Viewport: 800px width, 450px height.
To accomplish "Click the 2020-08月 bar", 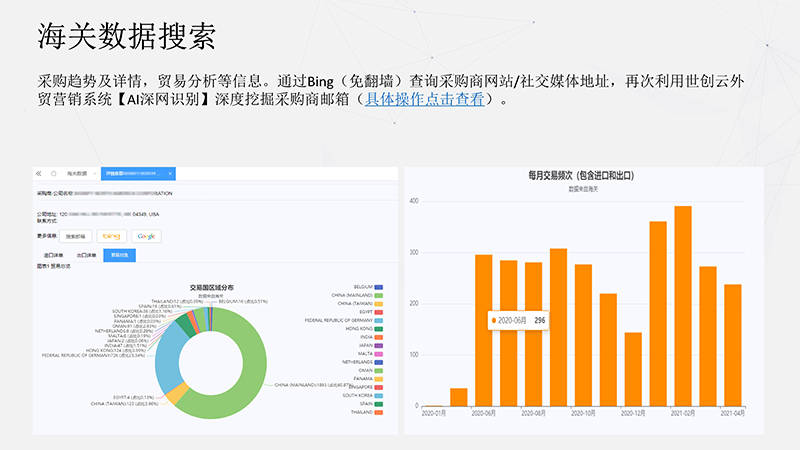I will point(534,334).
